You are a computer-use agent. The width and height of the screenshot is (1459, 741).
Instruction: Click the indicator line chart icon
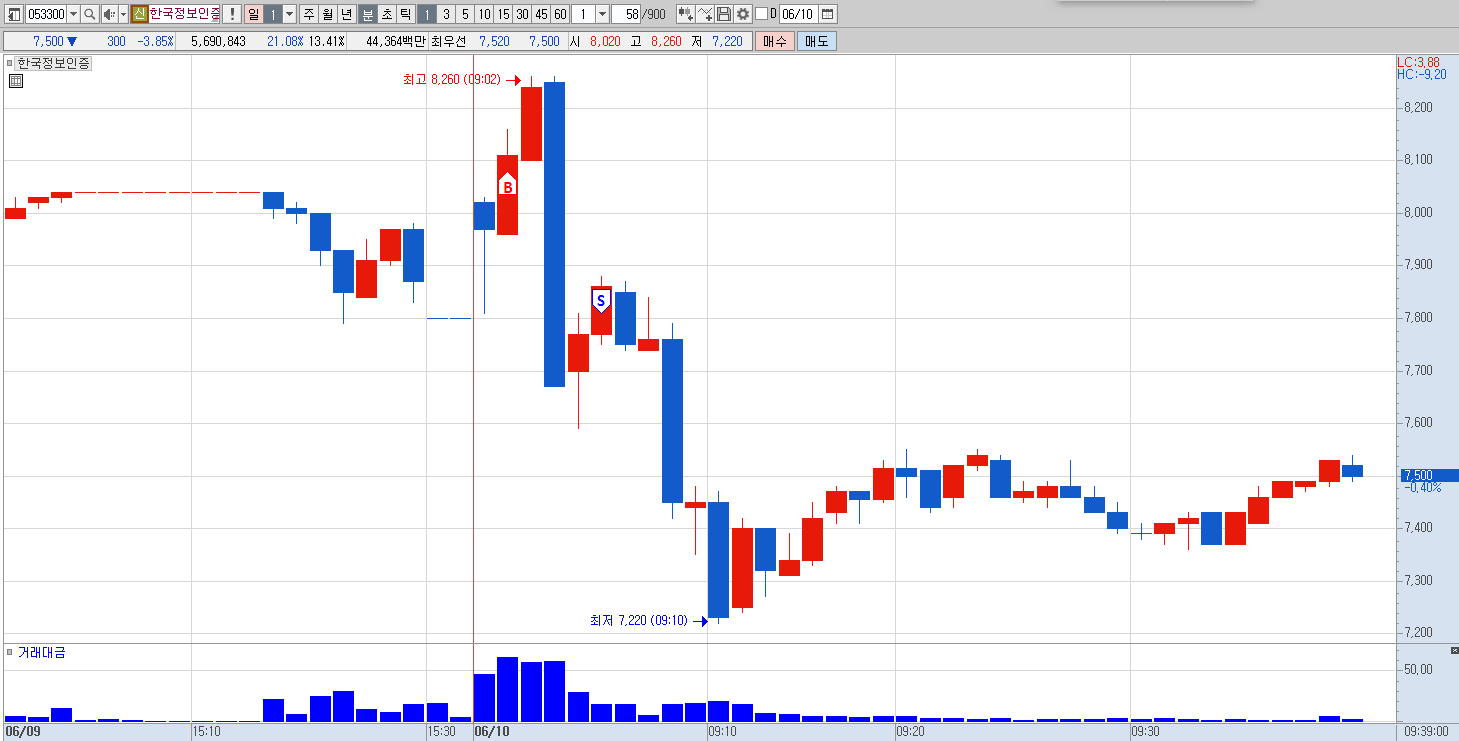click(705, 14)
